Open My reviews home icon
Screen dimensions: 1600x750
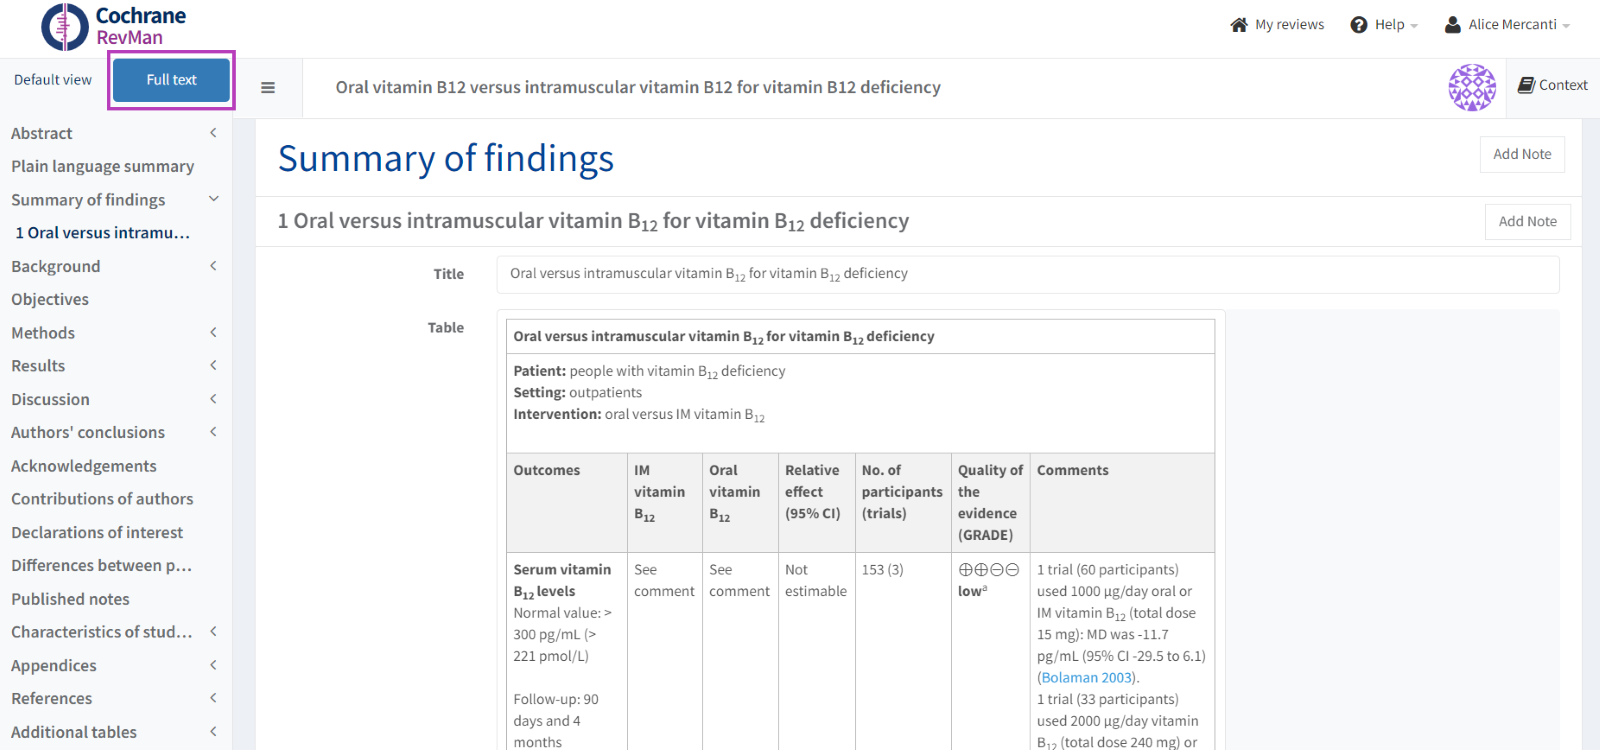1239,25
